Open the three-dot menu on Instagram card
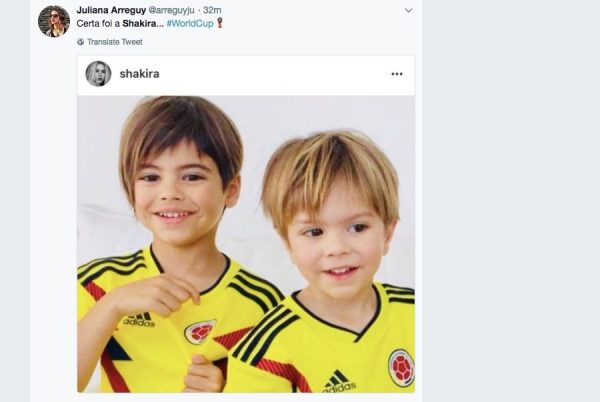 tap(397, 74)
